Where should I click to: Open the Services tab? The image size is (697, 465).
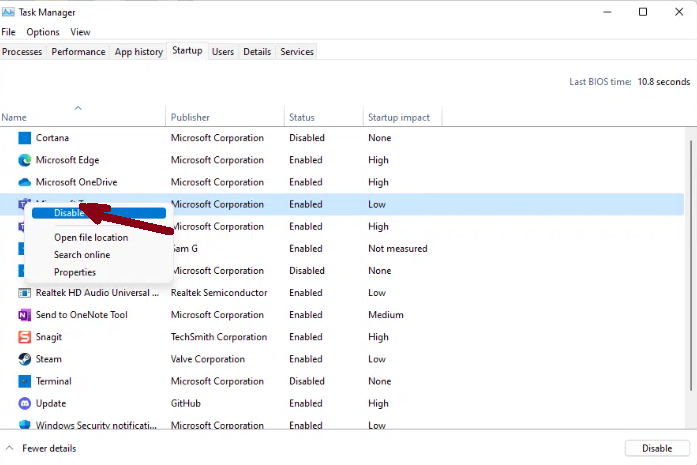[x=297, y=52]
